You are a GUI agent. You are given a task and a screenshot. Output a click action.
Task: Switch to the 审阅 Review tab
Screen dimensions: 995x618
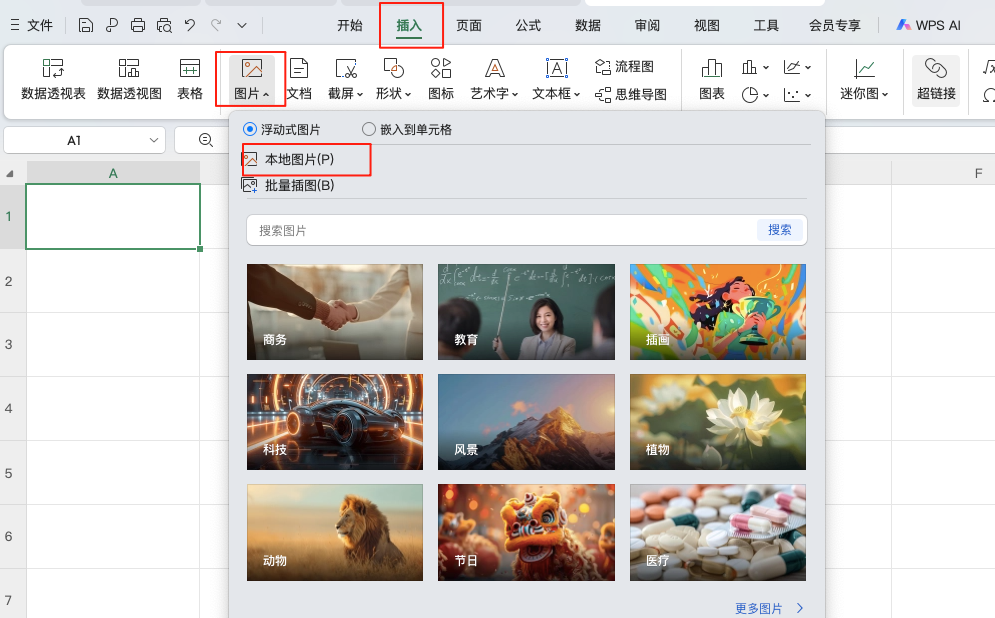(646, 25)
